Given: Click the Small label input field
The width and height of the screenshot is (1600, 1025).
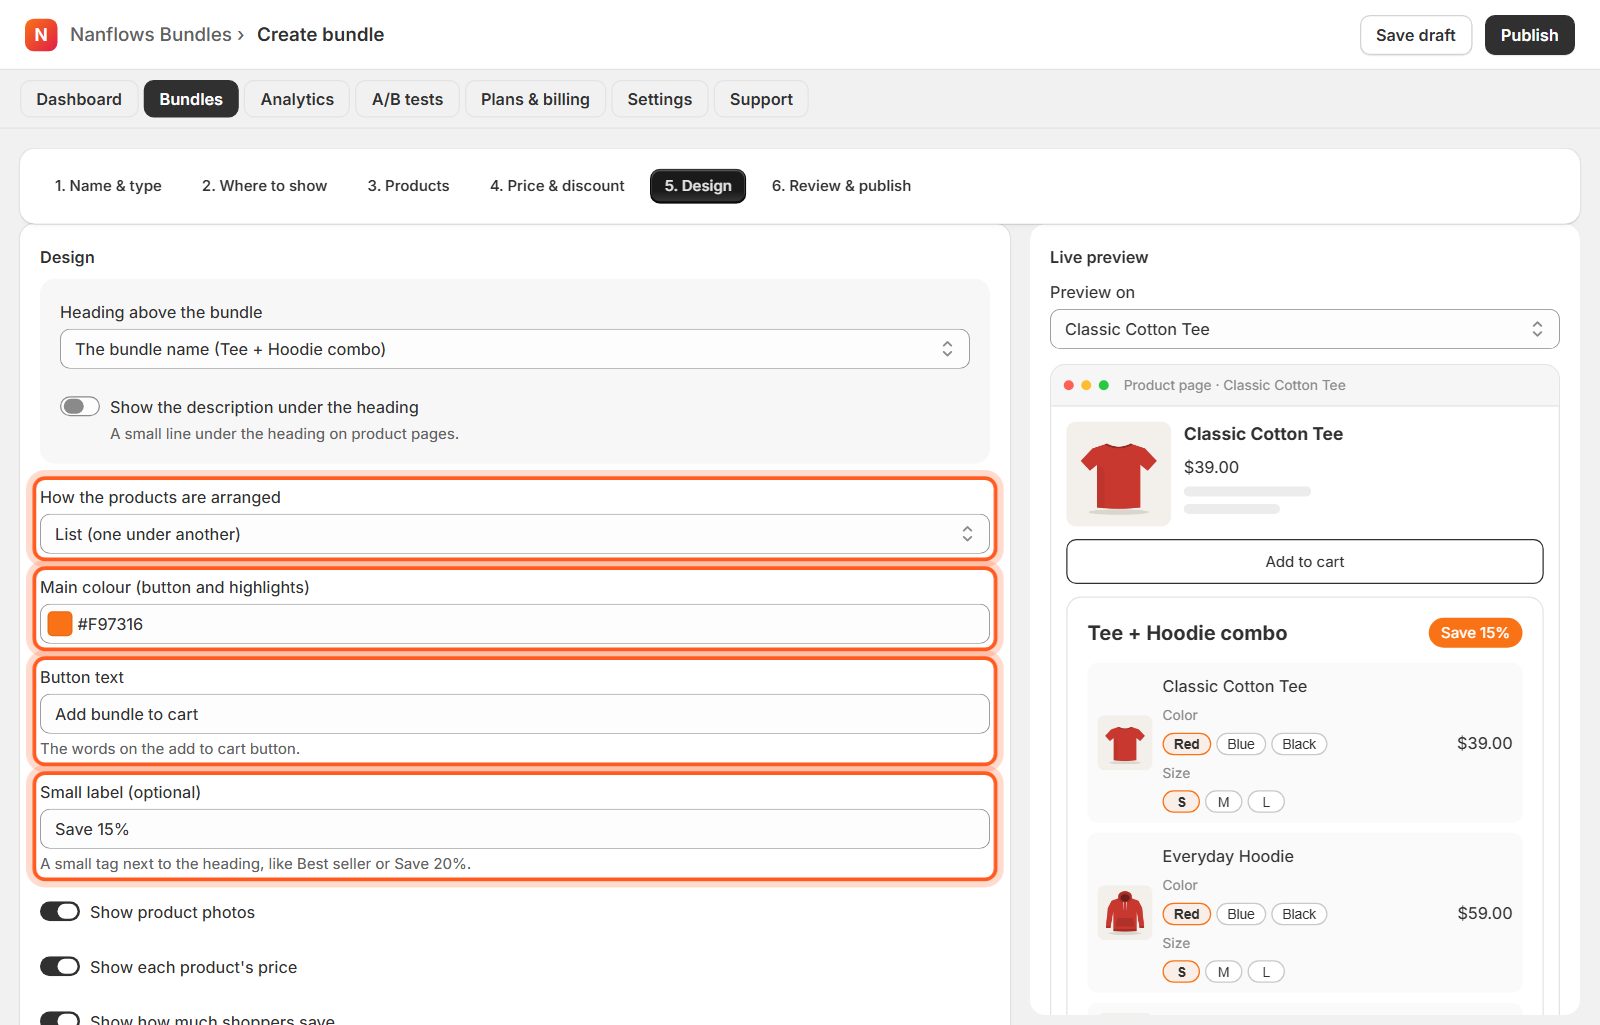Looking at the screenshot, I should tap(515, 829).
